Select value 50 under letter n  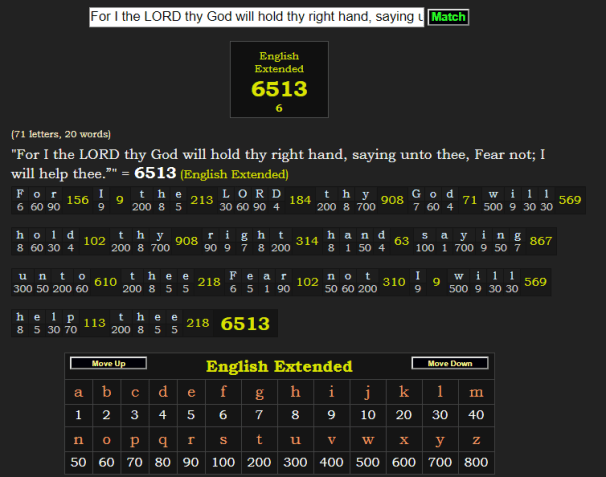[x=79, y=462]
